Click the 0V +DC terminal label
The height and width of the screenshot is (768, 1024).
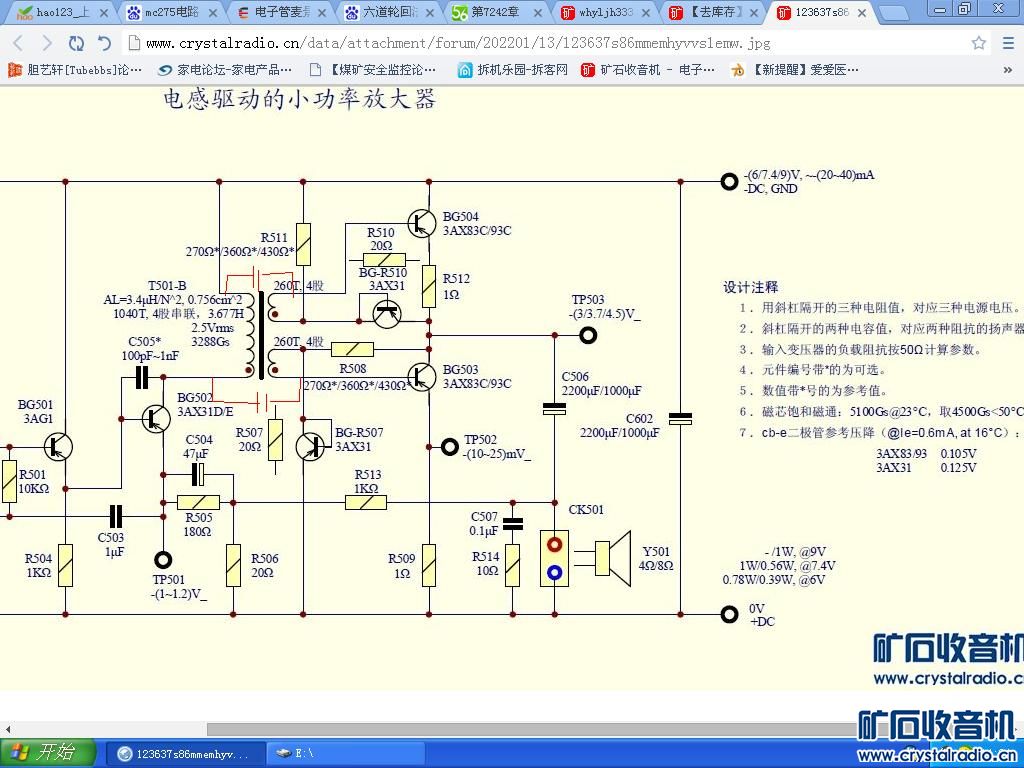coord(761,615)
